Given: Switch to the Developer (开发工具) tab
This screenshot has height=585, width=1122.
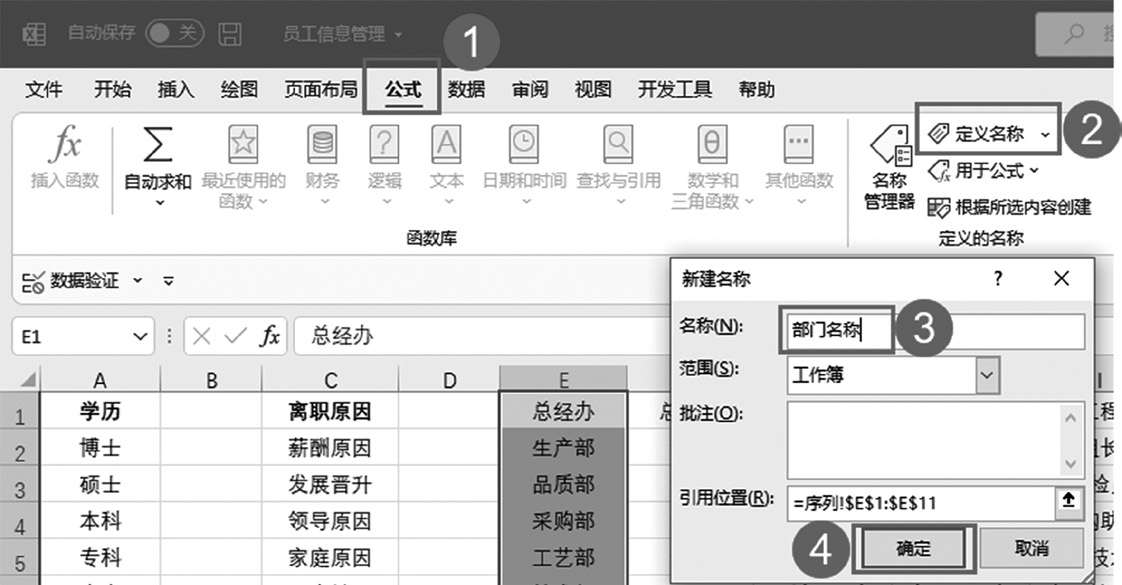Looking at the screenshot, I should [675, 89].
